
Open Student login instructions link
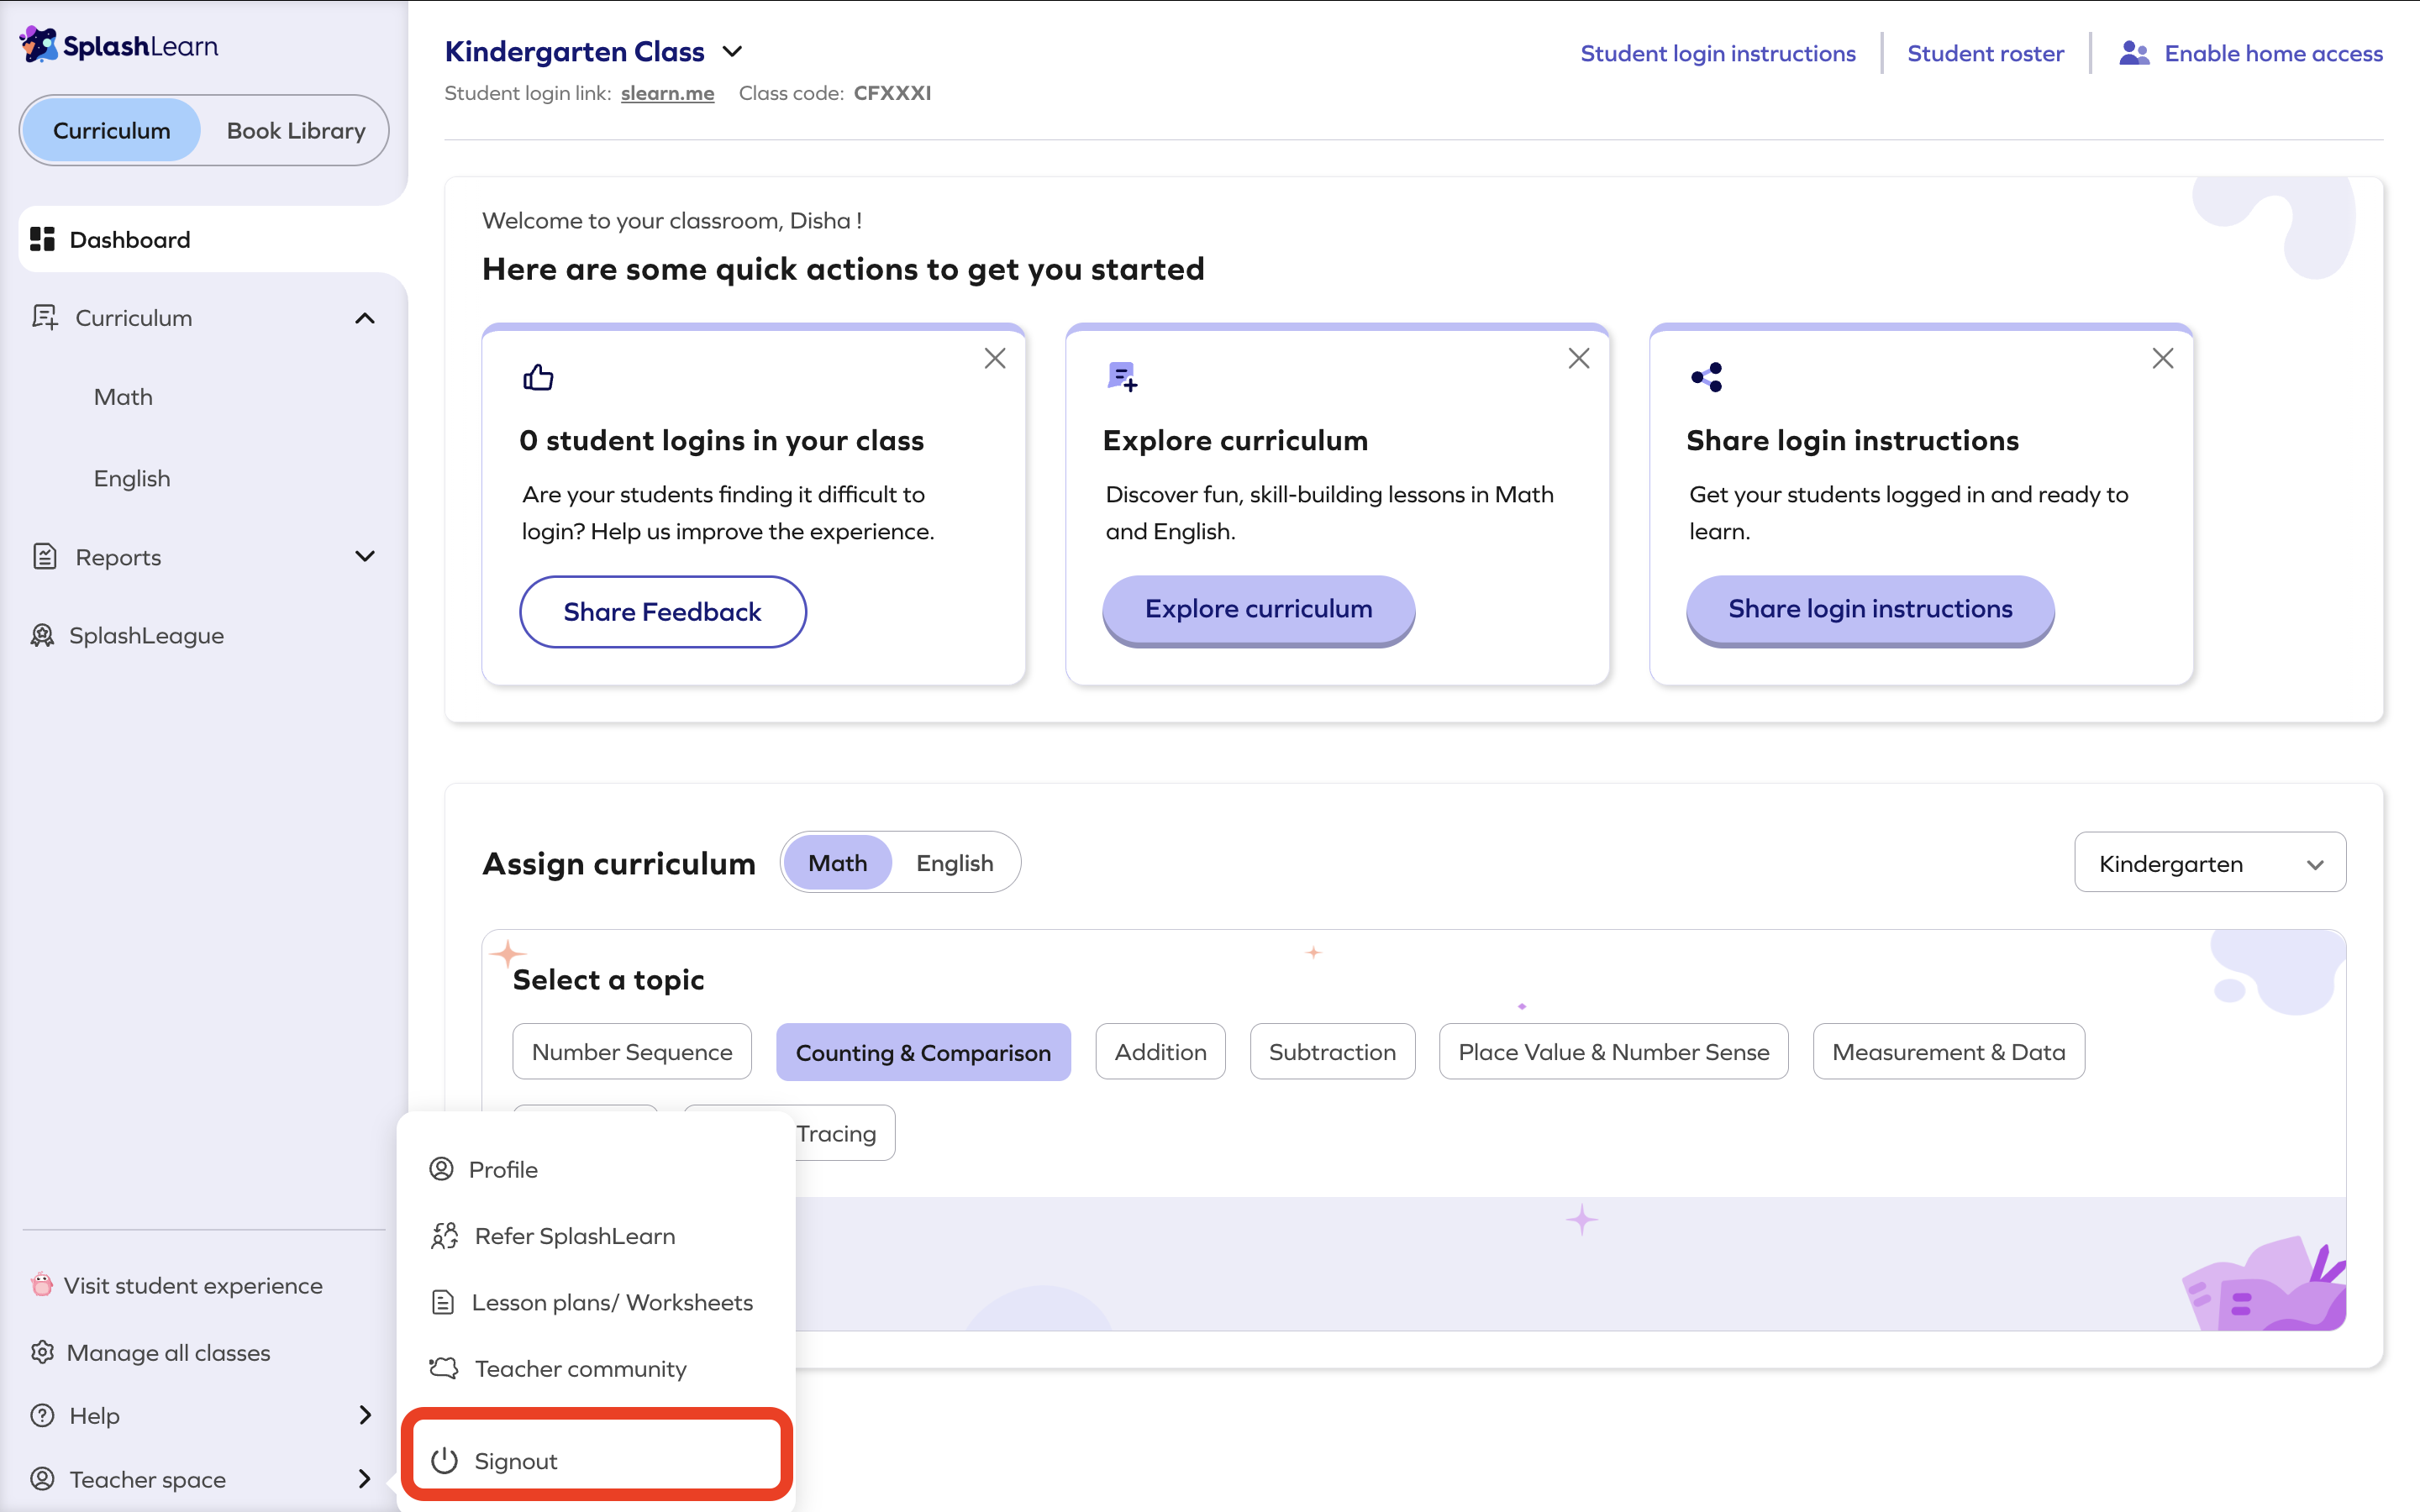coord(1718,53)
